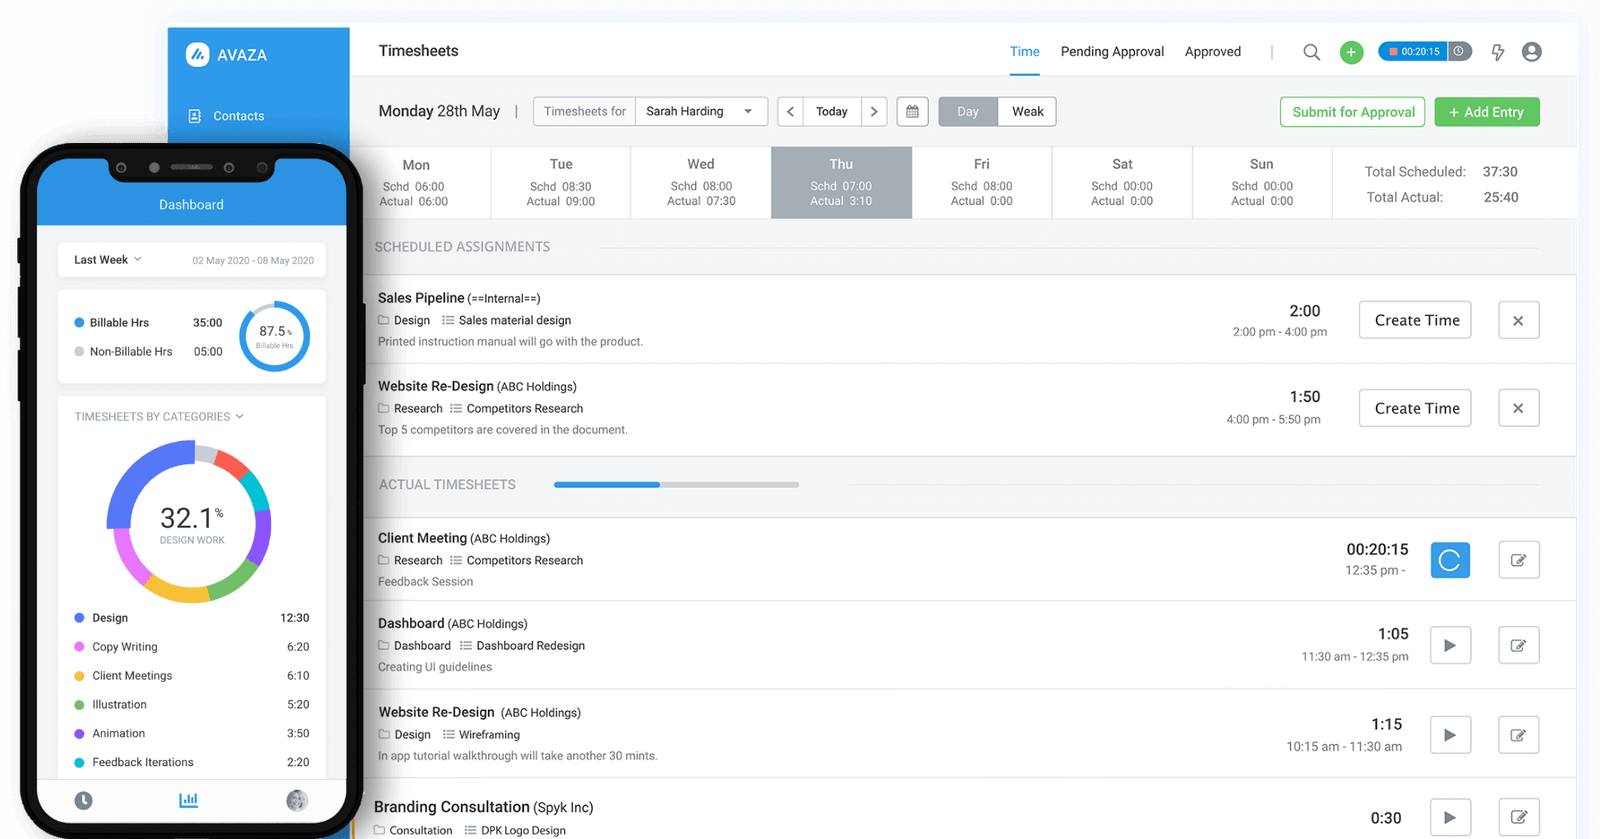Screen dimensions: 1600x839
Task: Click the Actual Timesheets progress bar
Action: point(676,485)
